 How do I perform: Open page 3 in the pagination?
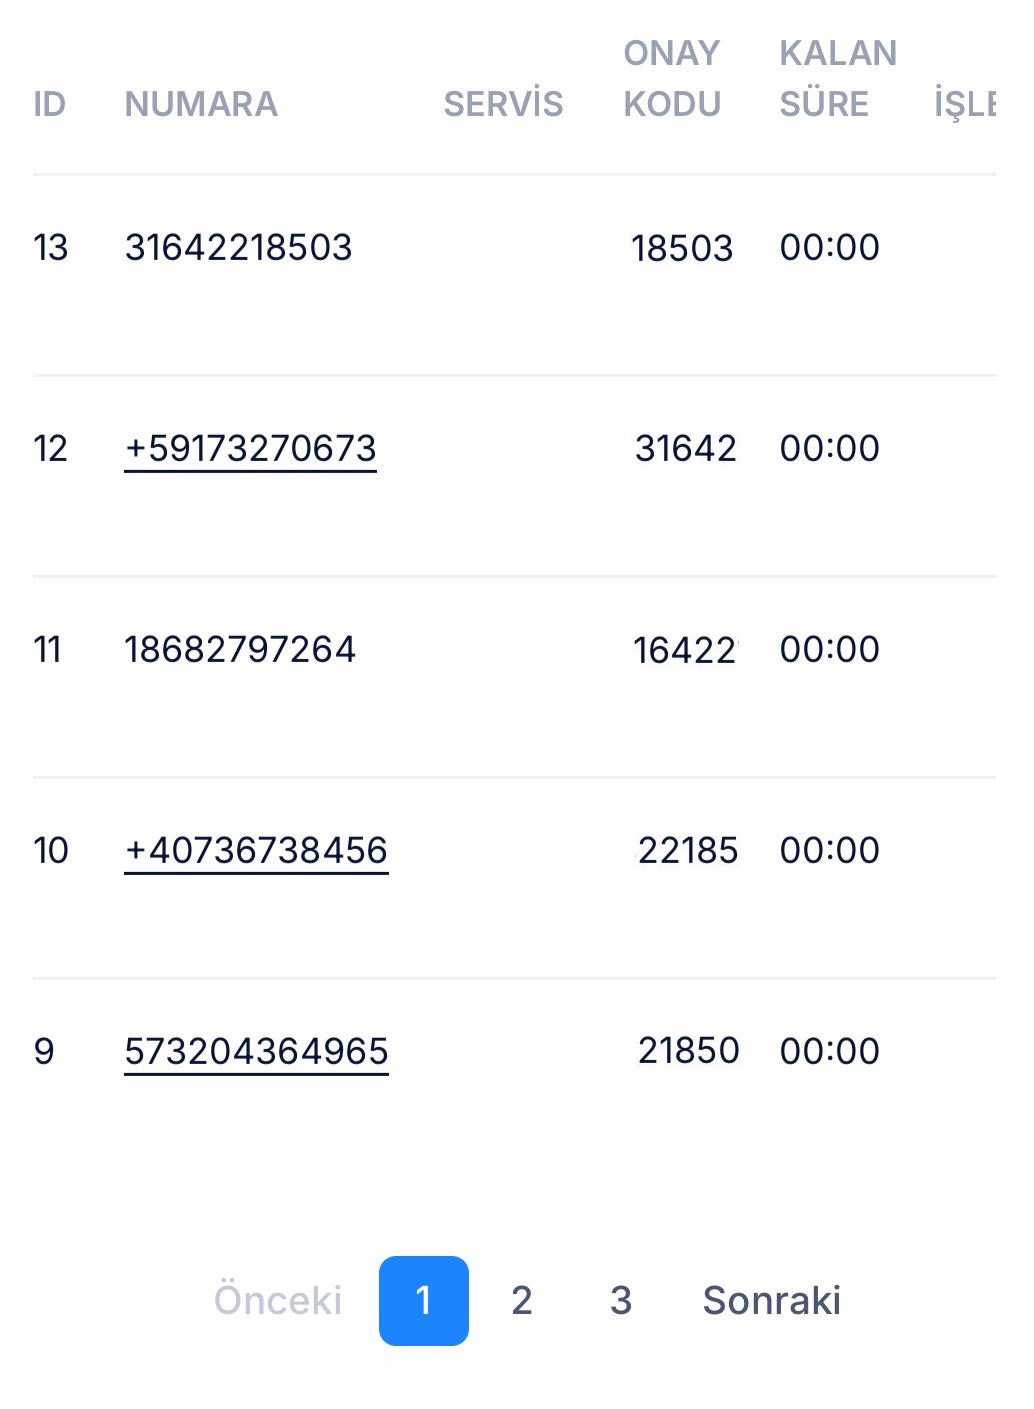tap(620, 1300)
